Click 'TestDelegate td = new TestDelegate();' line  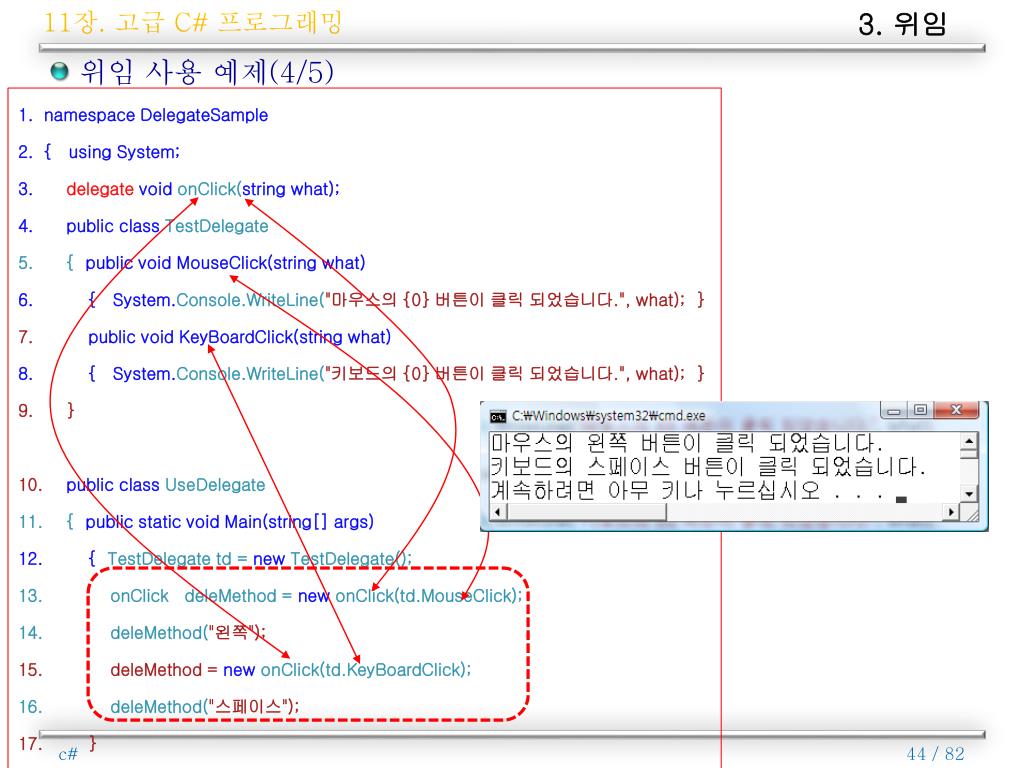tap(259, 559)
